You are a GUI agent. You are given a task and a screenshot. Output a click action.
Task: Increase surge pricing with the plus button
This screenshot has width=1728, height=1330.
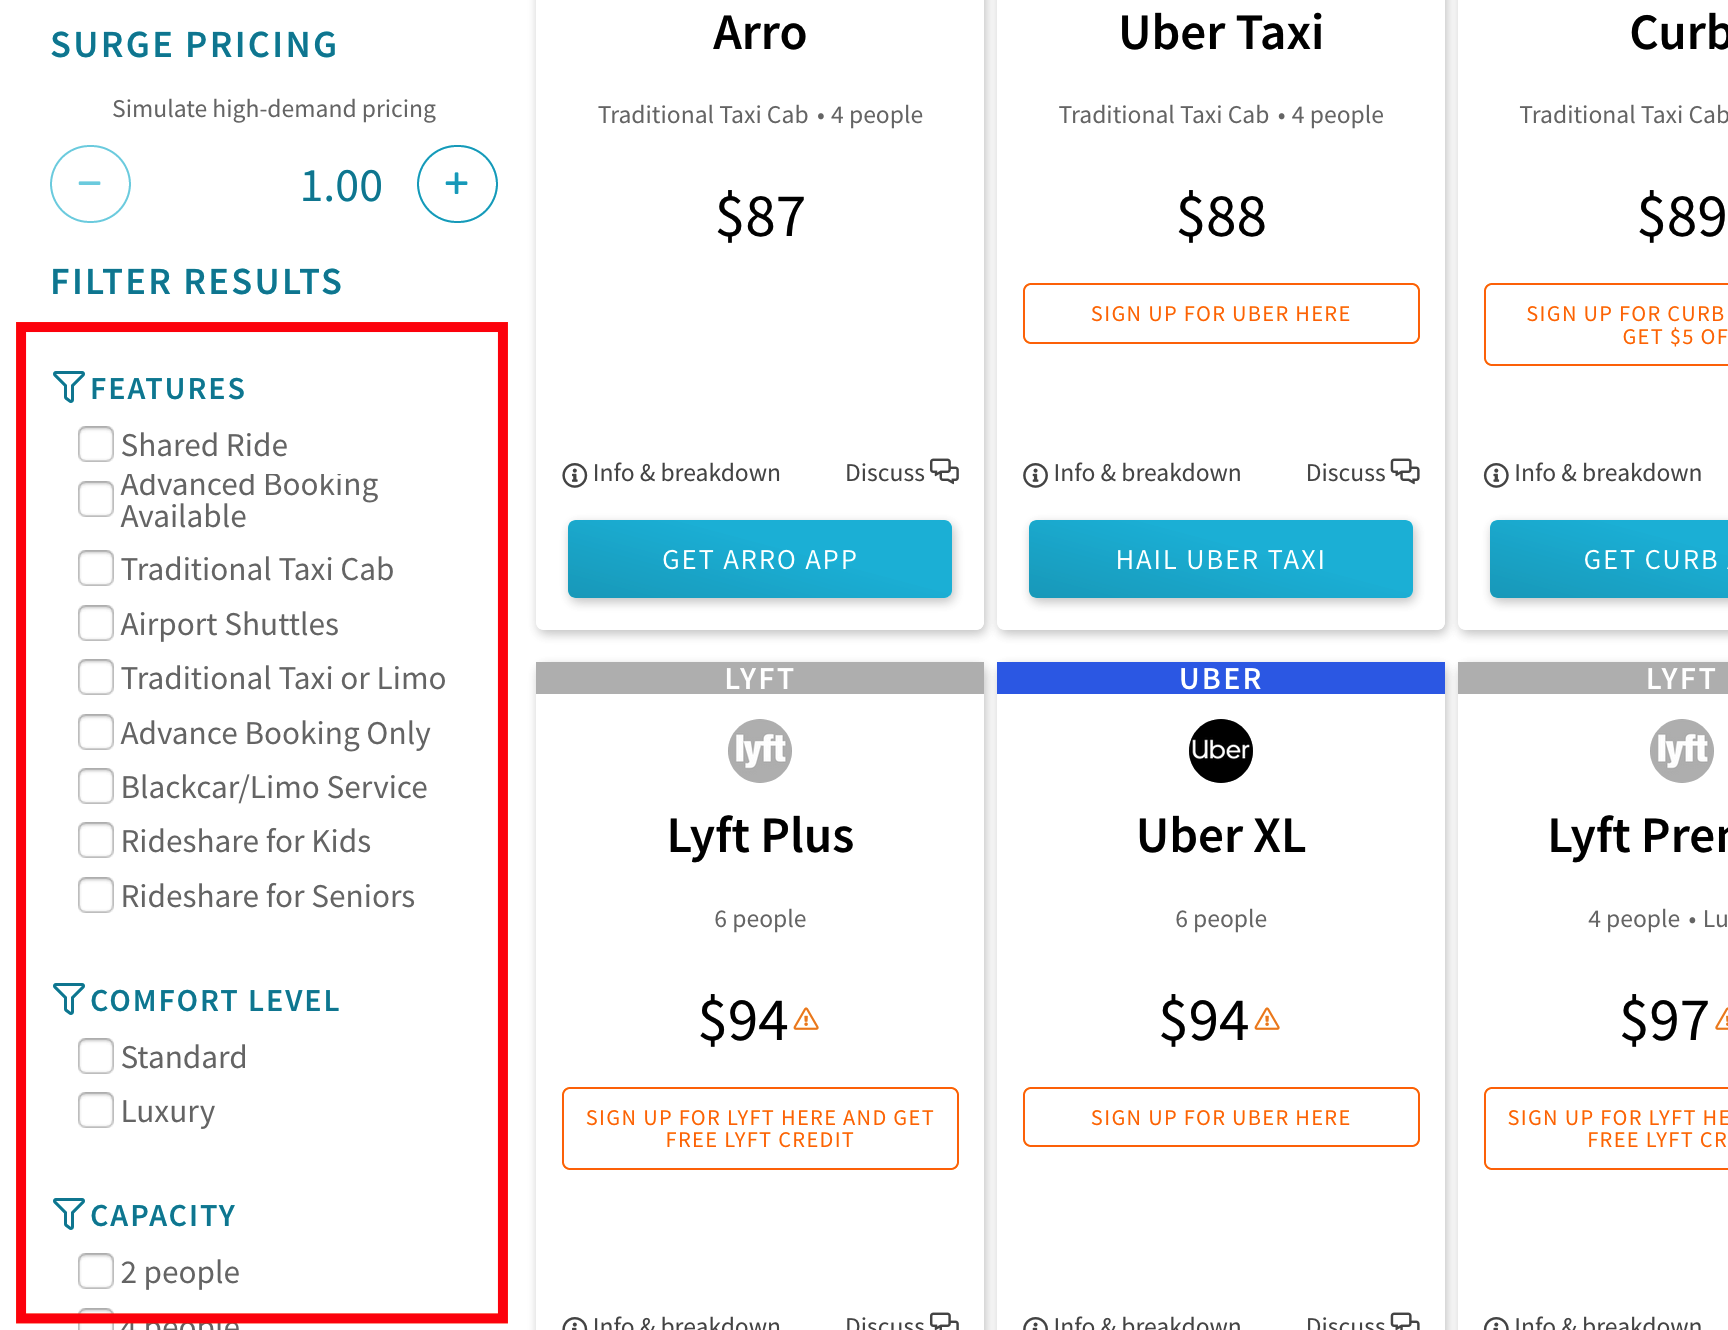point(457,184)
